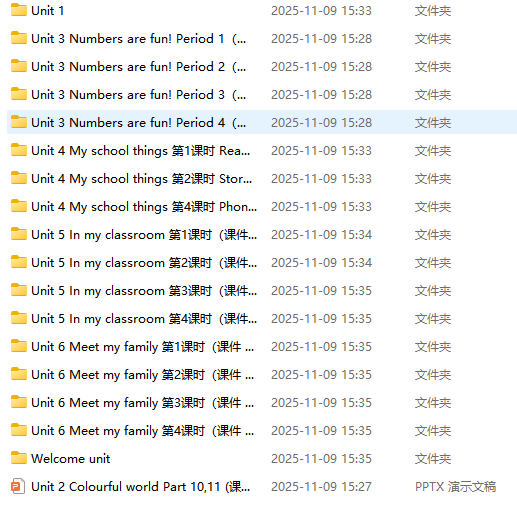Select the Unit 2 Colourful world PPTX file icon
Viewport: 517px width, 521px height.
pyautogui.click(x=18, y=486)
